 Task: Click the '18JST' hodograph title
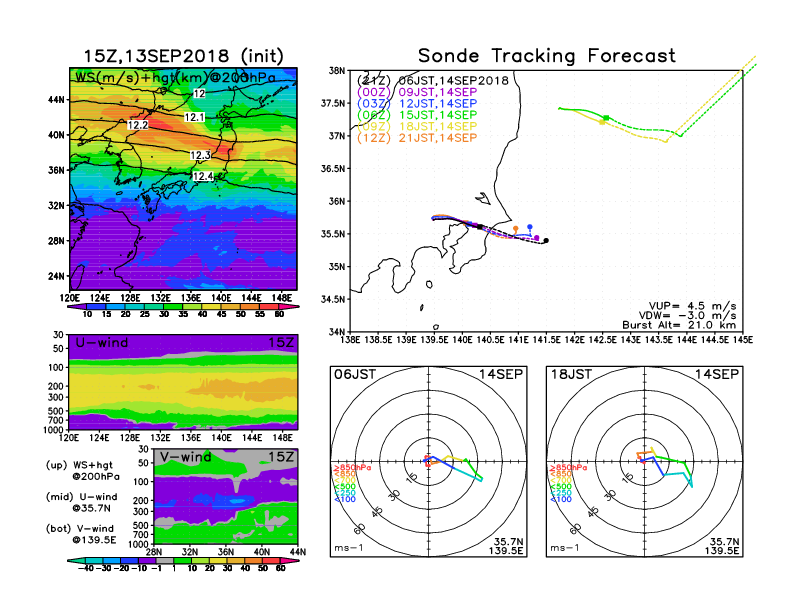coord(571,374)
